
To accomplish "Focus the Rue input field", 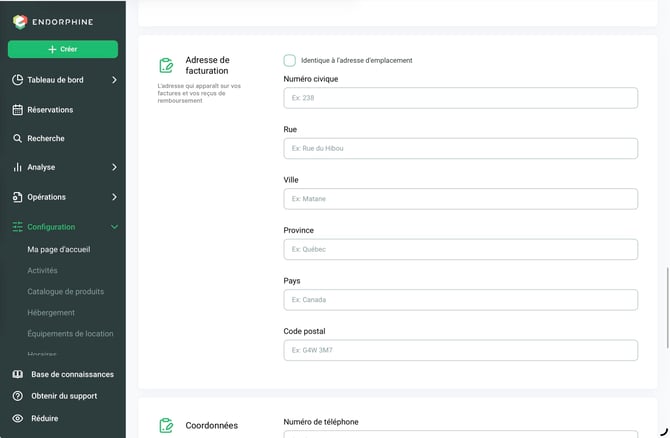I will (x=461, y=148).
